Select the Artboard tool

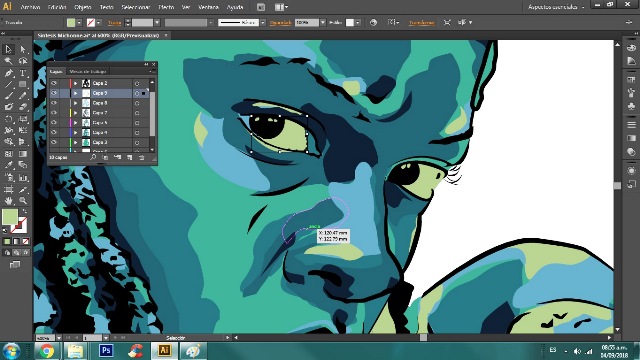(x=8, y=189)
